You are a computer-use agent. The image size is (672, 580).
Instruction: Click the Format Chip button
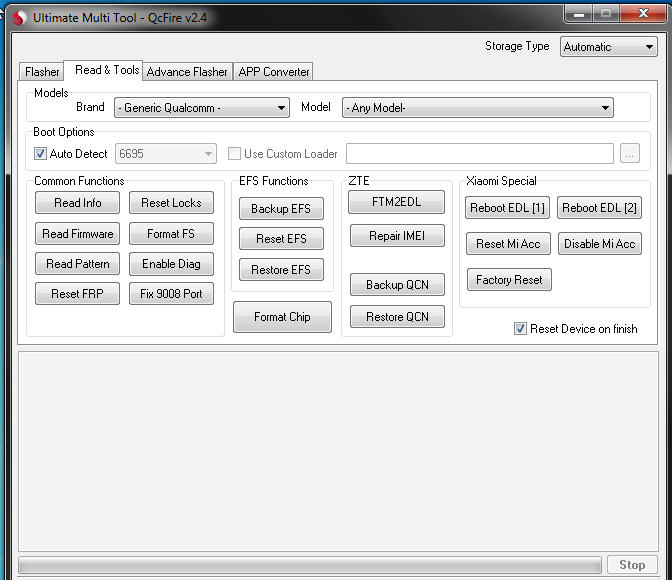point(282,317)
